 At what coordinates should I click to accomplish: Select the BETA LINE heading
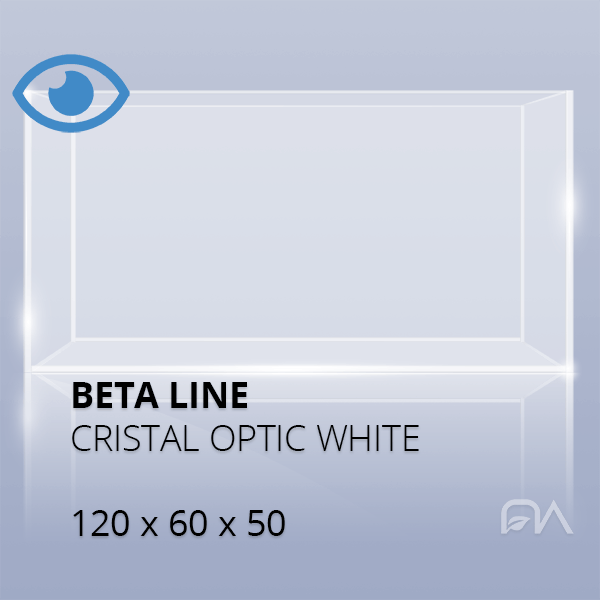tap(159, 396)
